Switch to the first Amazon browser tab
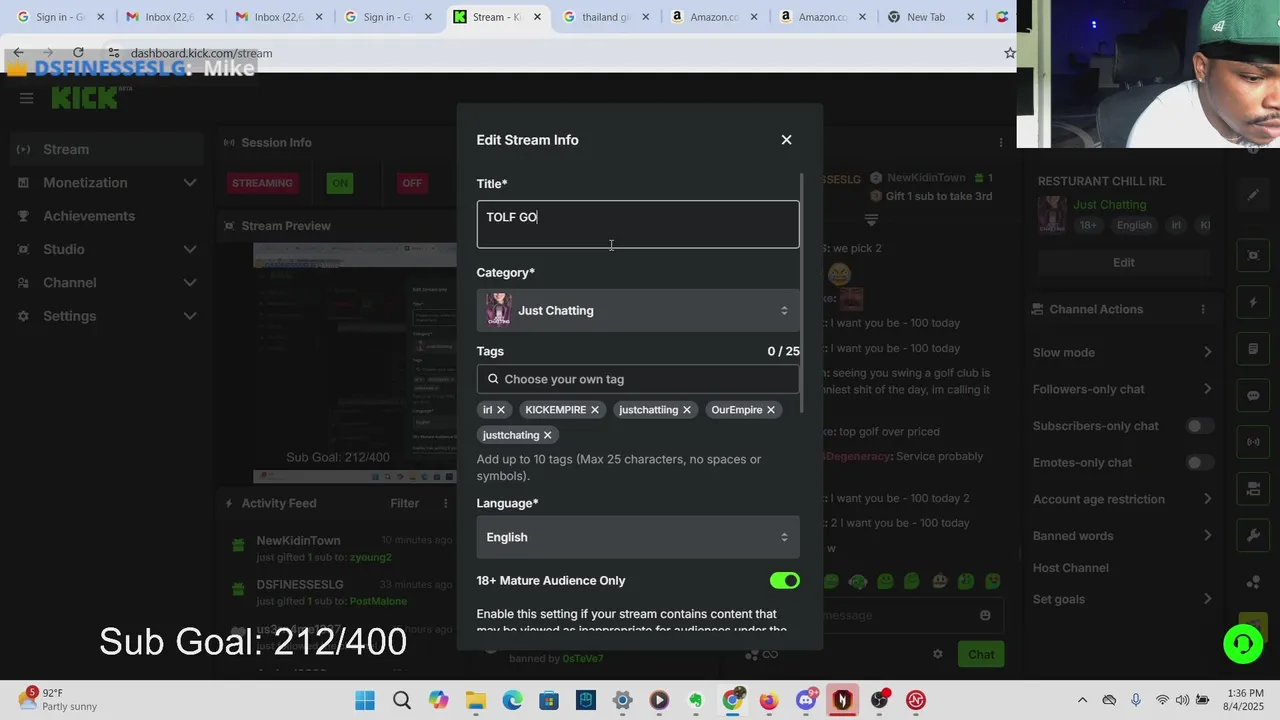1280x720 pixels. coord(714,17)
